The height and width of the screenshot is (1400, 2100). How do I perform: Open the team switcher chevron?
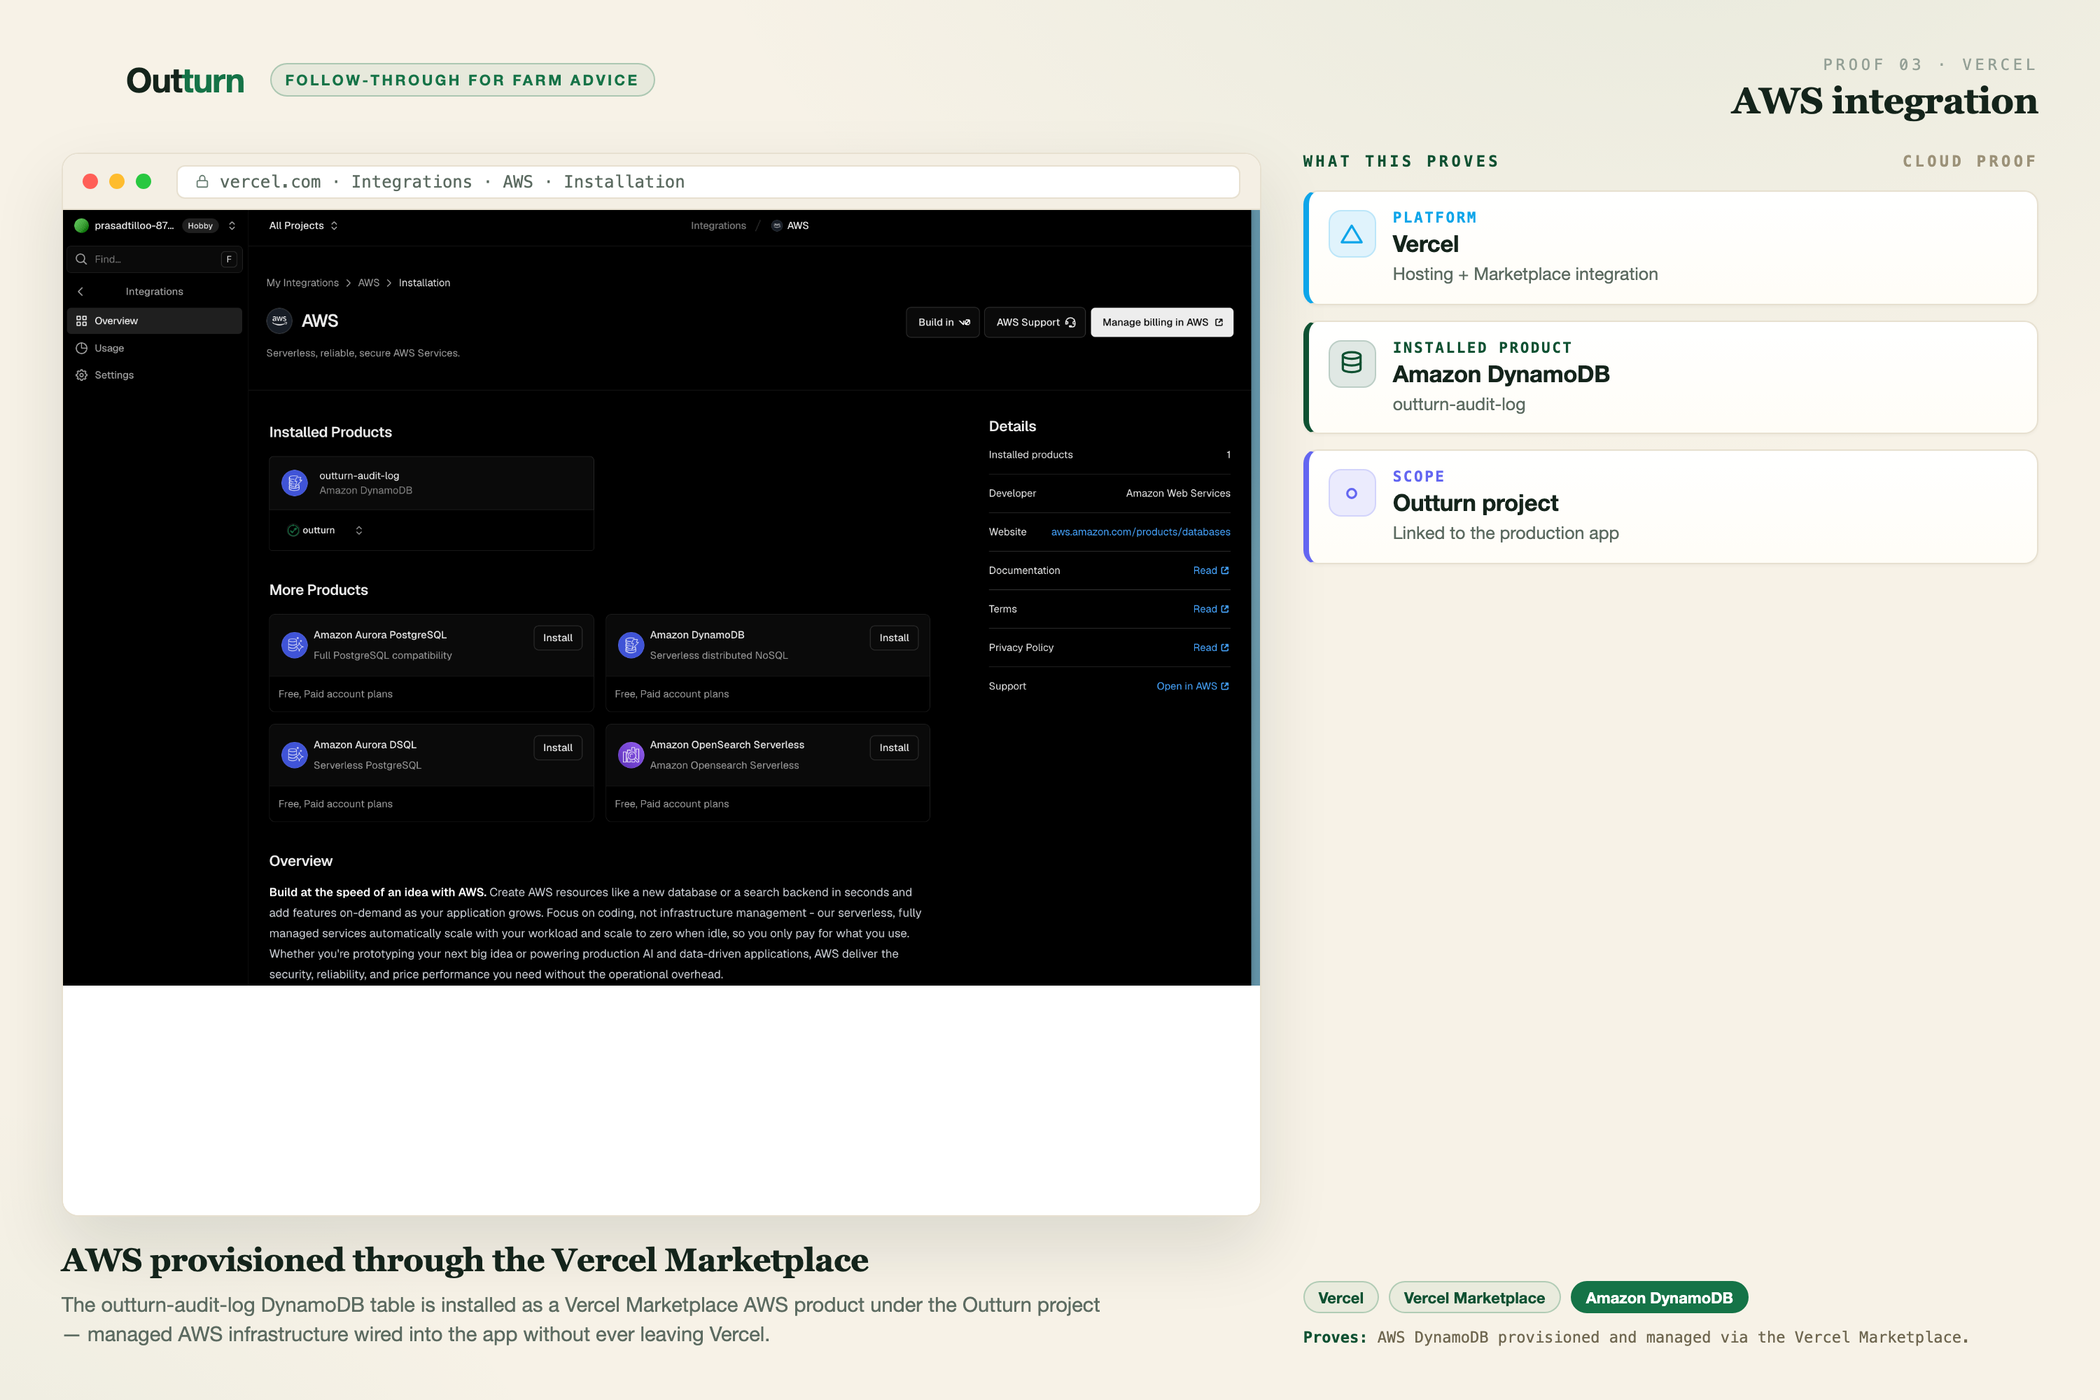click(232, 226)
